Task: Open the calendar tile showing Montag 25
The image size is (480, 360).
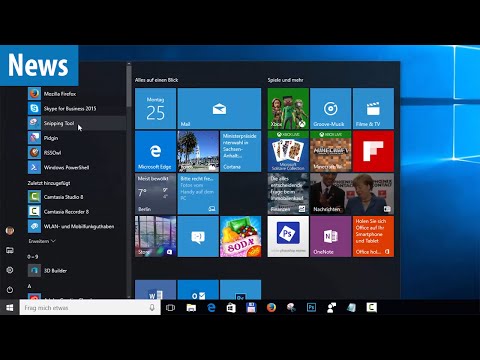Action: coord(155,108)
